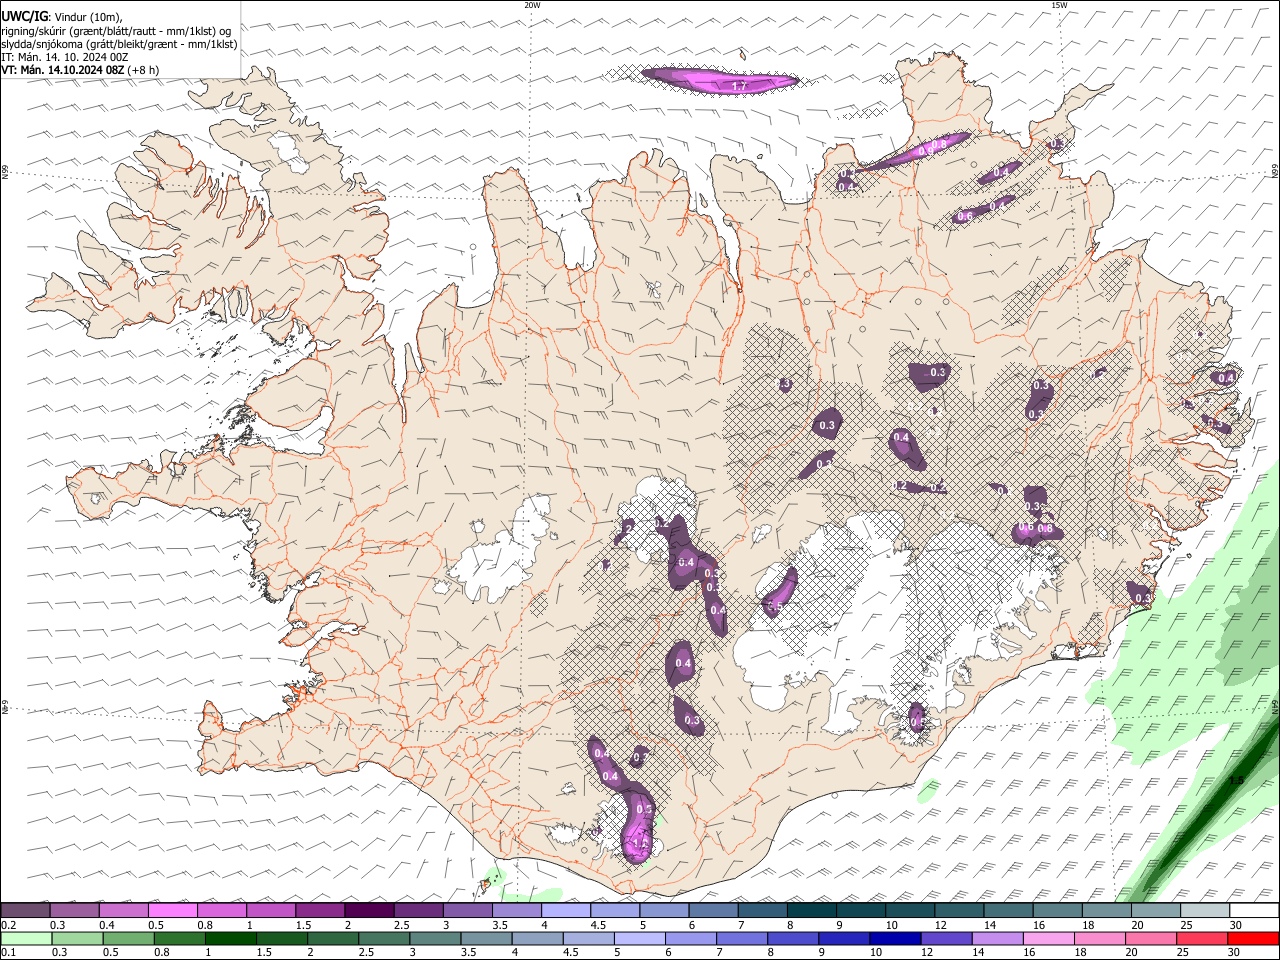Click the 'IT: Mán. 14. 10. 2024 00Z' line
Image resolution: width=1280 pixels, height=960 pixels.
pyautogui.click(x=65, y=57)
